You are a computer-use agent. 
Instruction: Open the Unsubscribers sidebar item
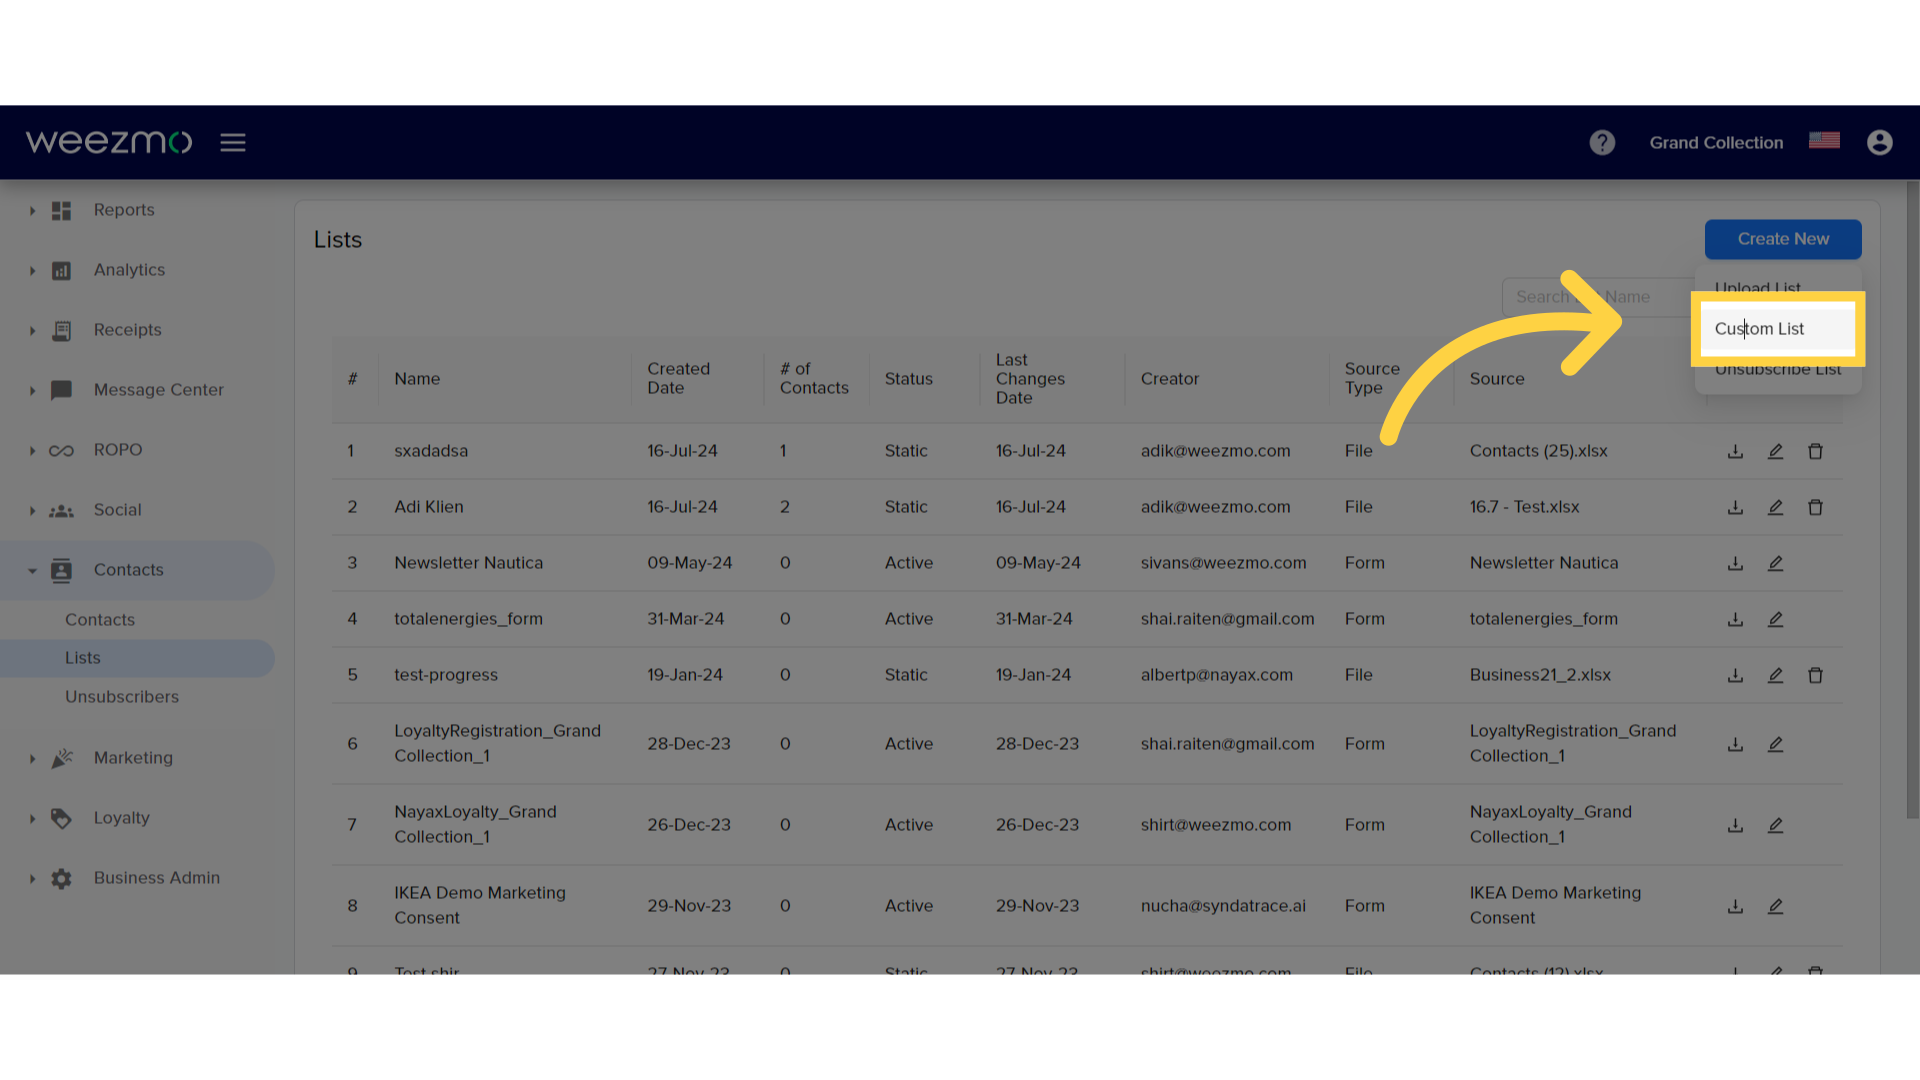point(121,696)
